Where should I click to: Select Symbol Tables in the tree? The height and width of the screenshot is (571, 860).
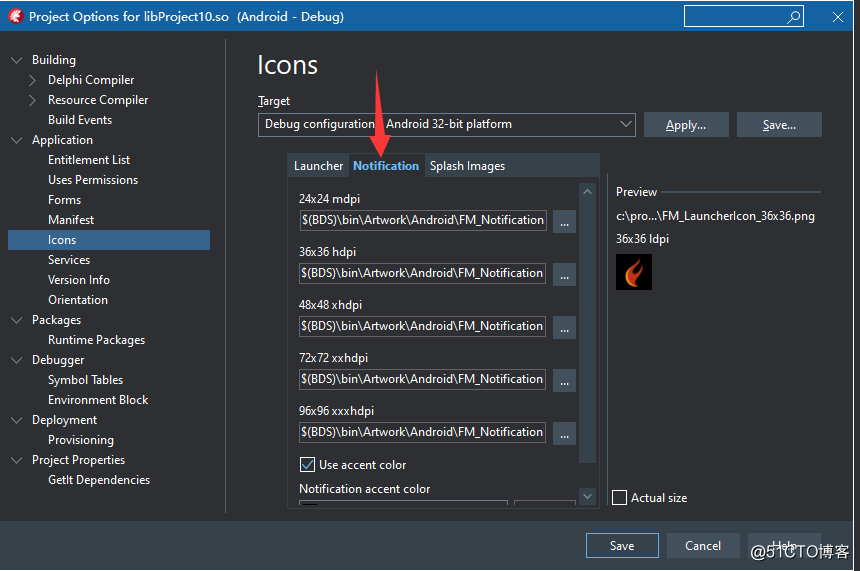pyautogui.click(x=85, y=380)
